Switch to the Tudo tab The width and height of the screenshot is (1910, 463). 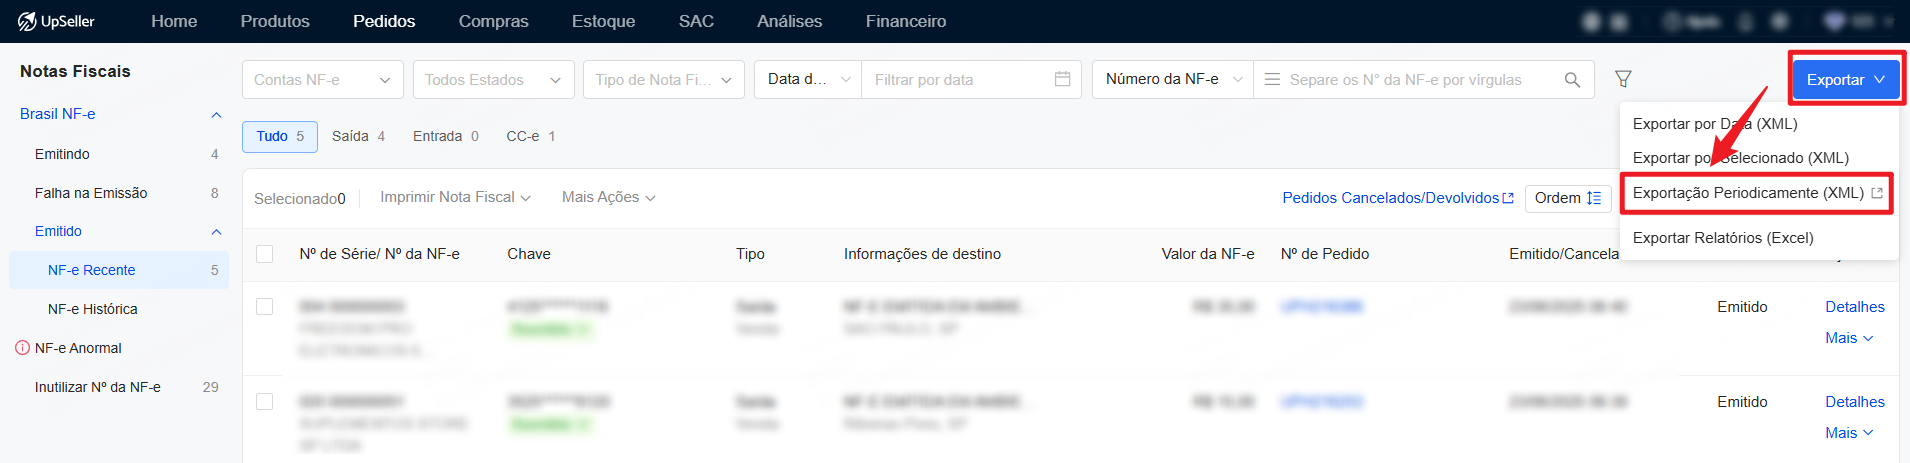[x=280, y=137]
